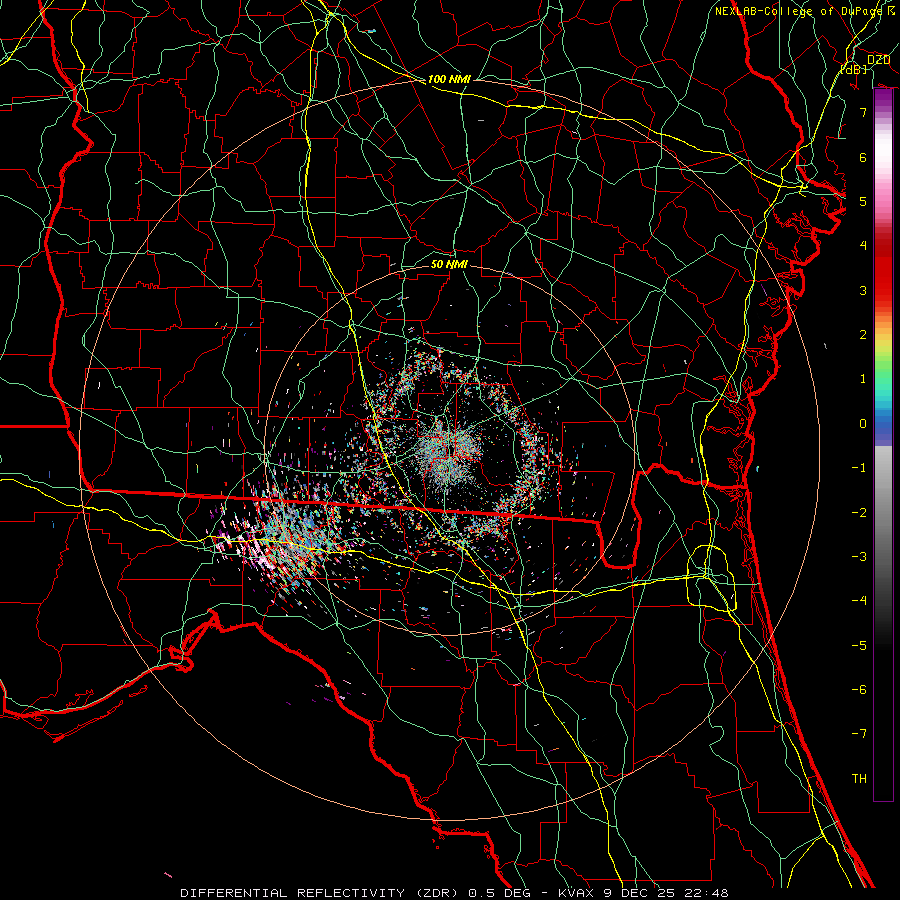Click the DZD legend title
Viewport: 900px width, 900px height.
878,60
